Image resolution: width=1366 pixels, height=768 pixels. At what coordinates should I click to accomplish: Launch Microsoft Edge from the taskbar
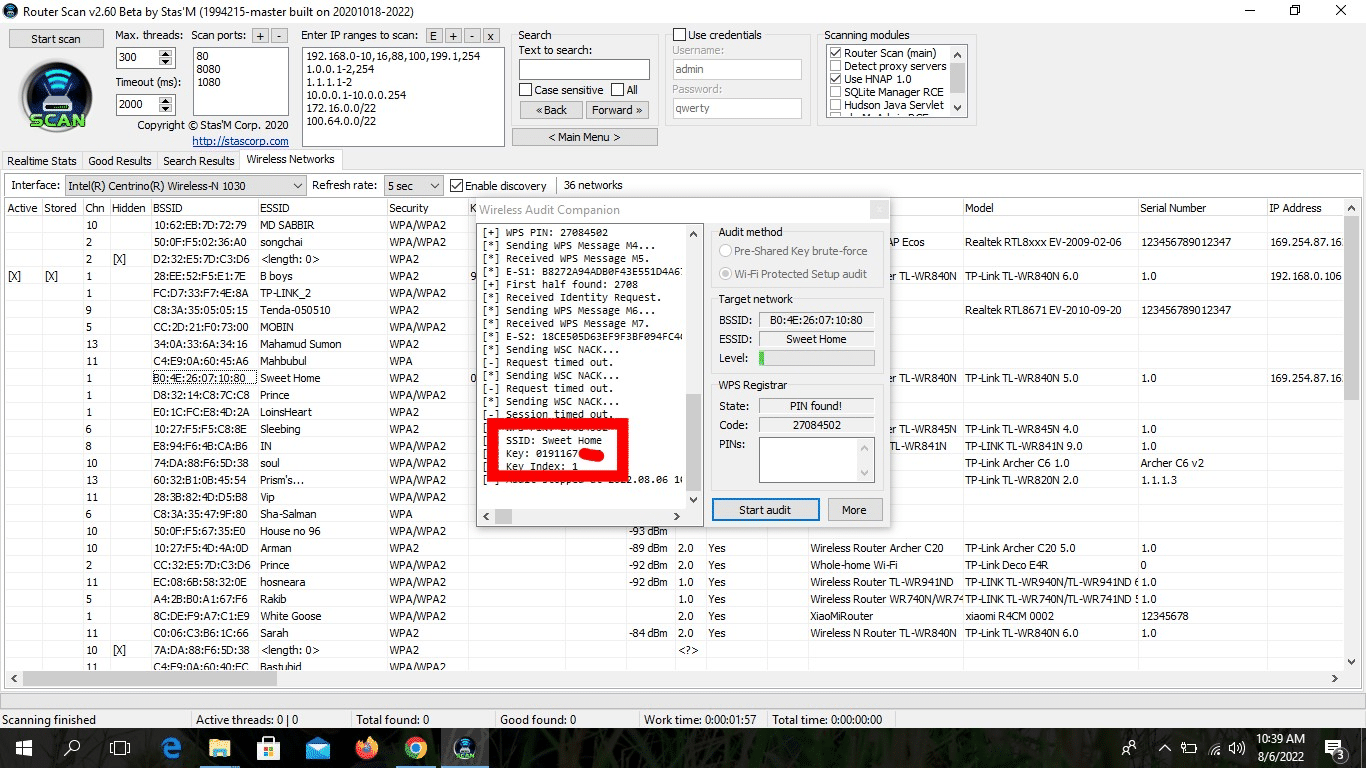171,748
